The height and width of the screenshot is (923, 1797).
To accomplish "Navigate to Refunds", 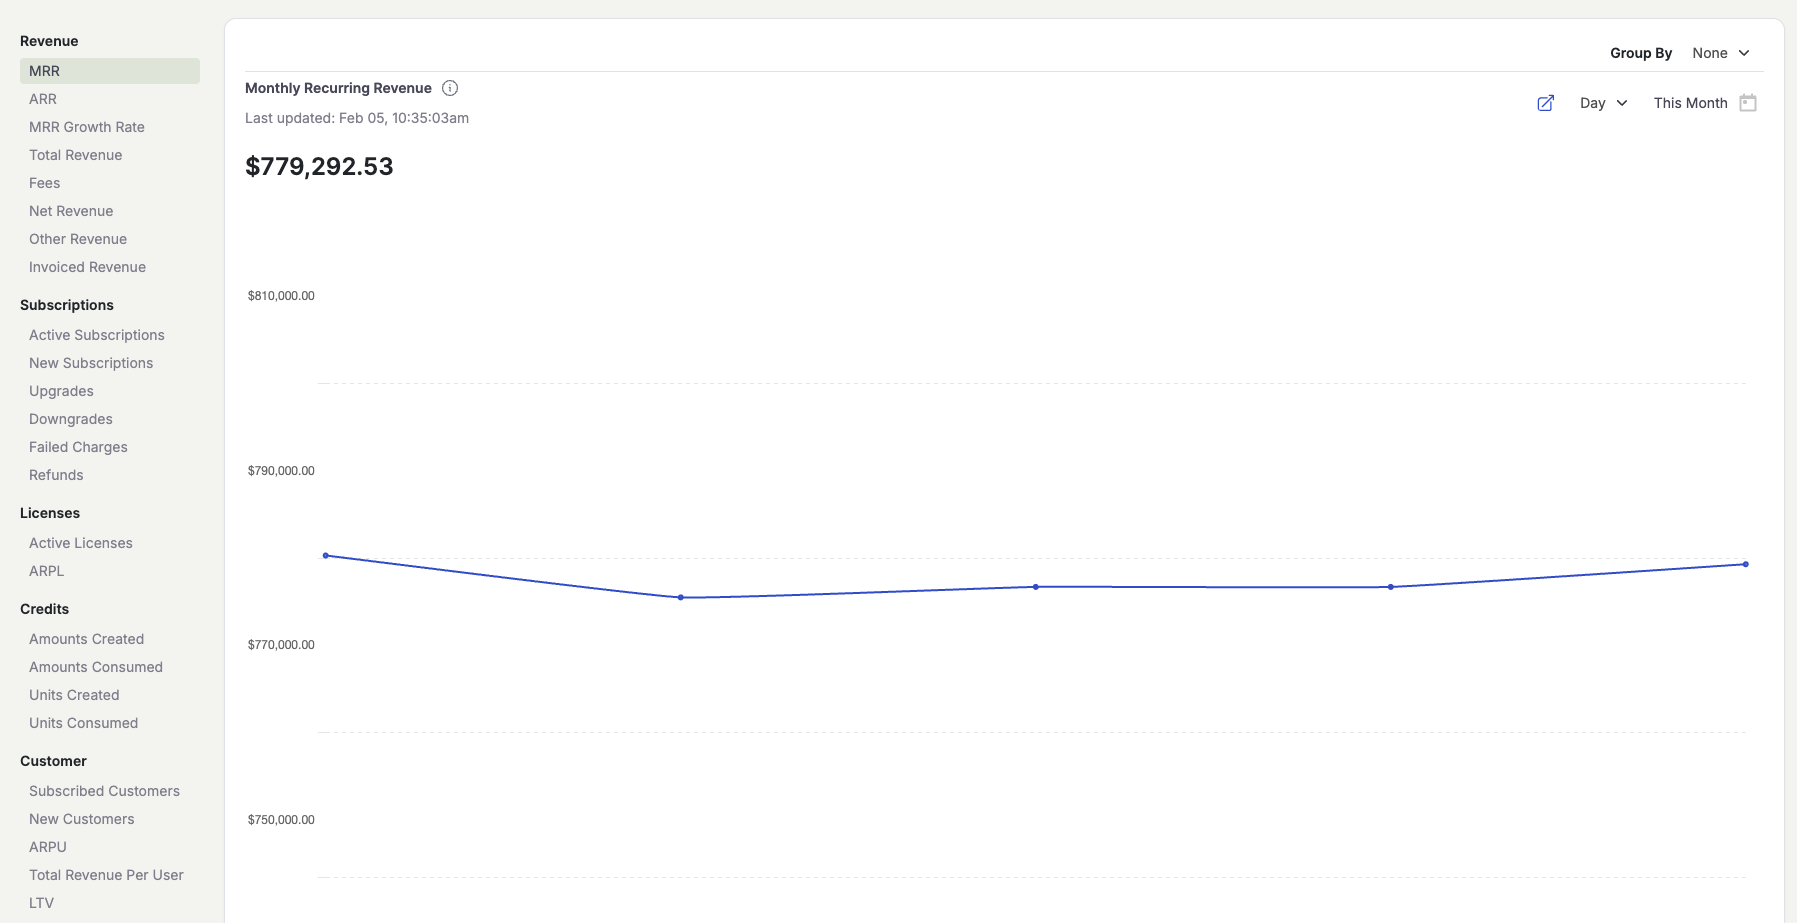I will (56, 475).
